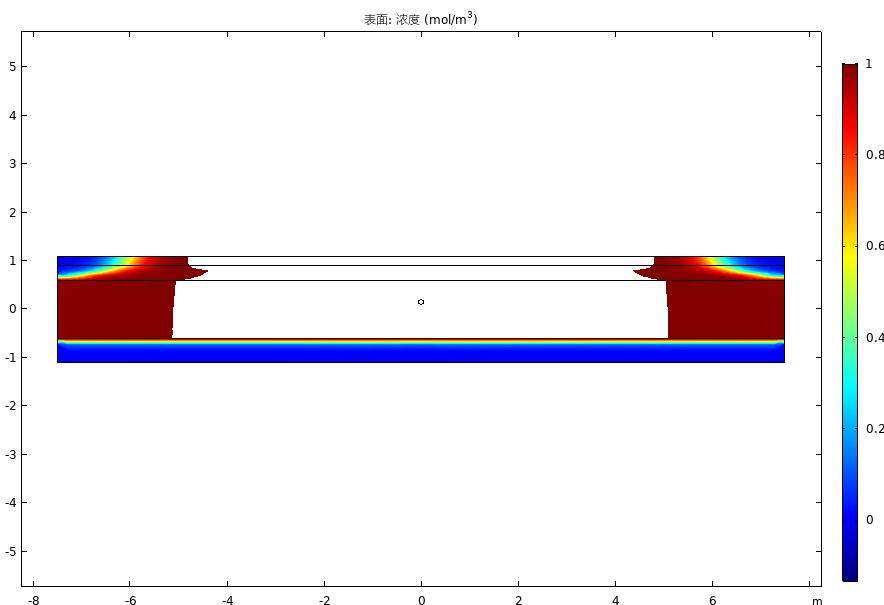Click the 0.2 label on the color legend

[874, 429]
